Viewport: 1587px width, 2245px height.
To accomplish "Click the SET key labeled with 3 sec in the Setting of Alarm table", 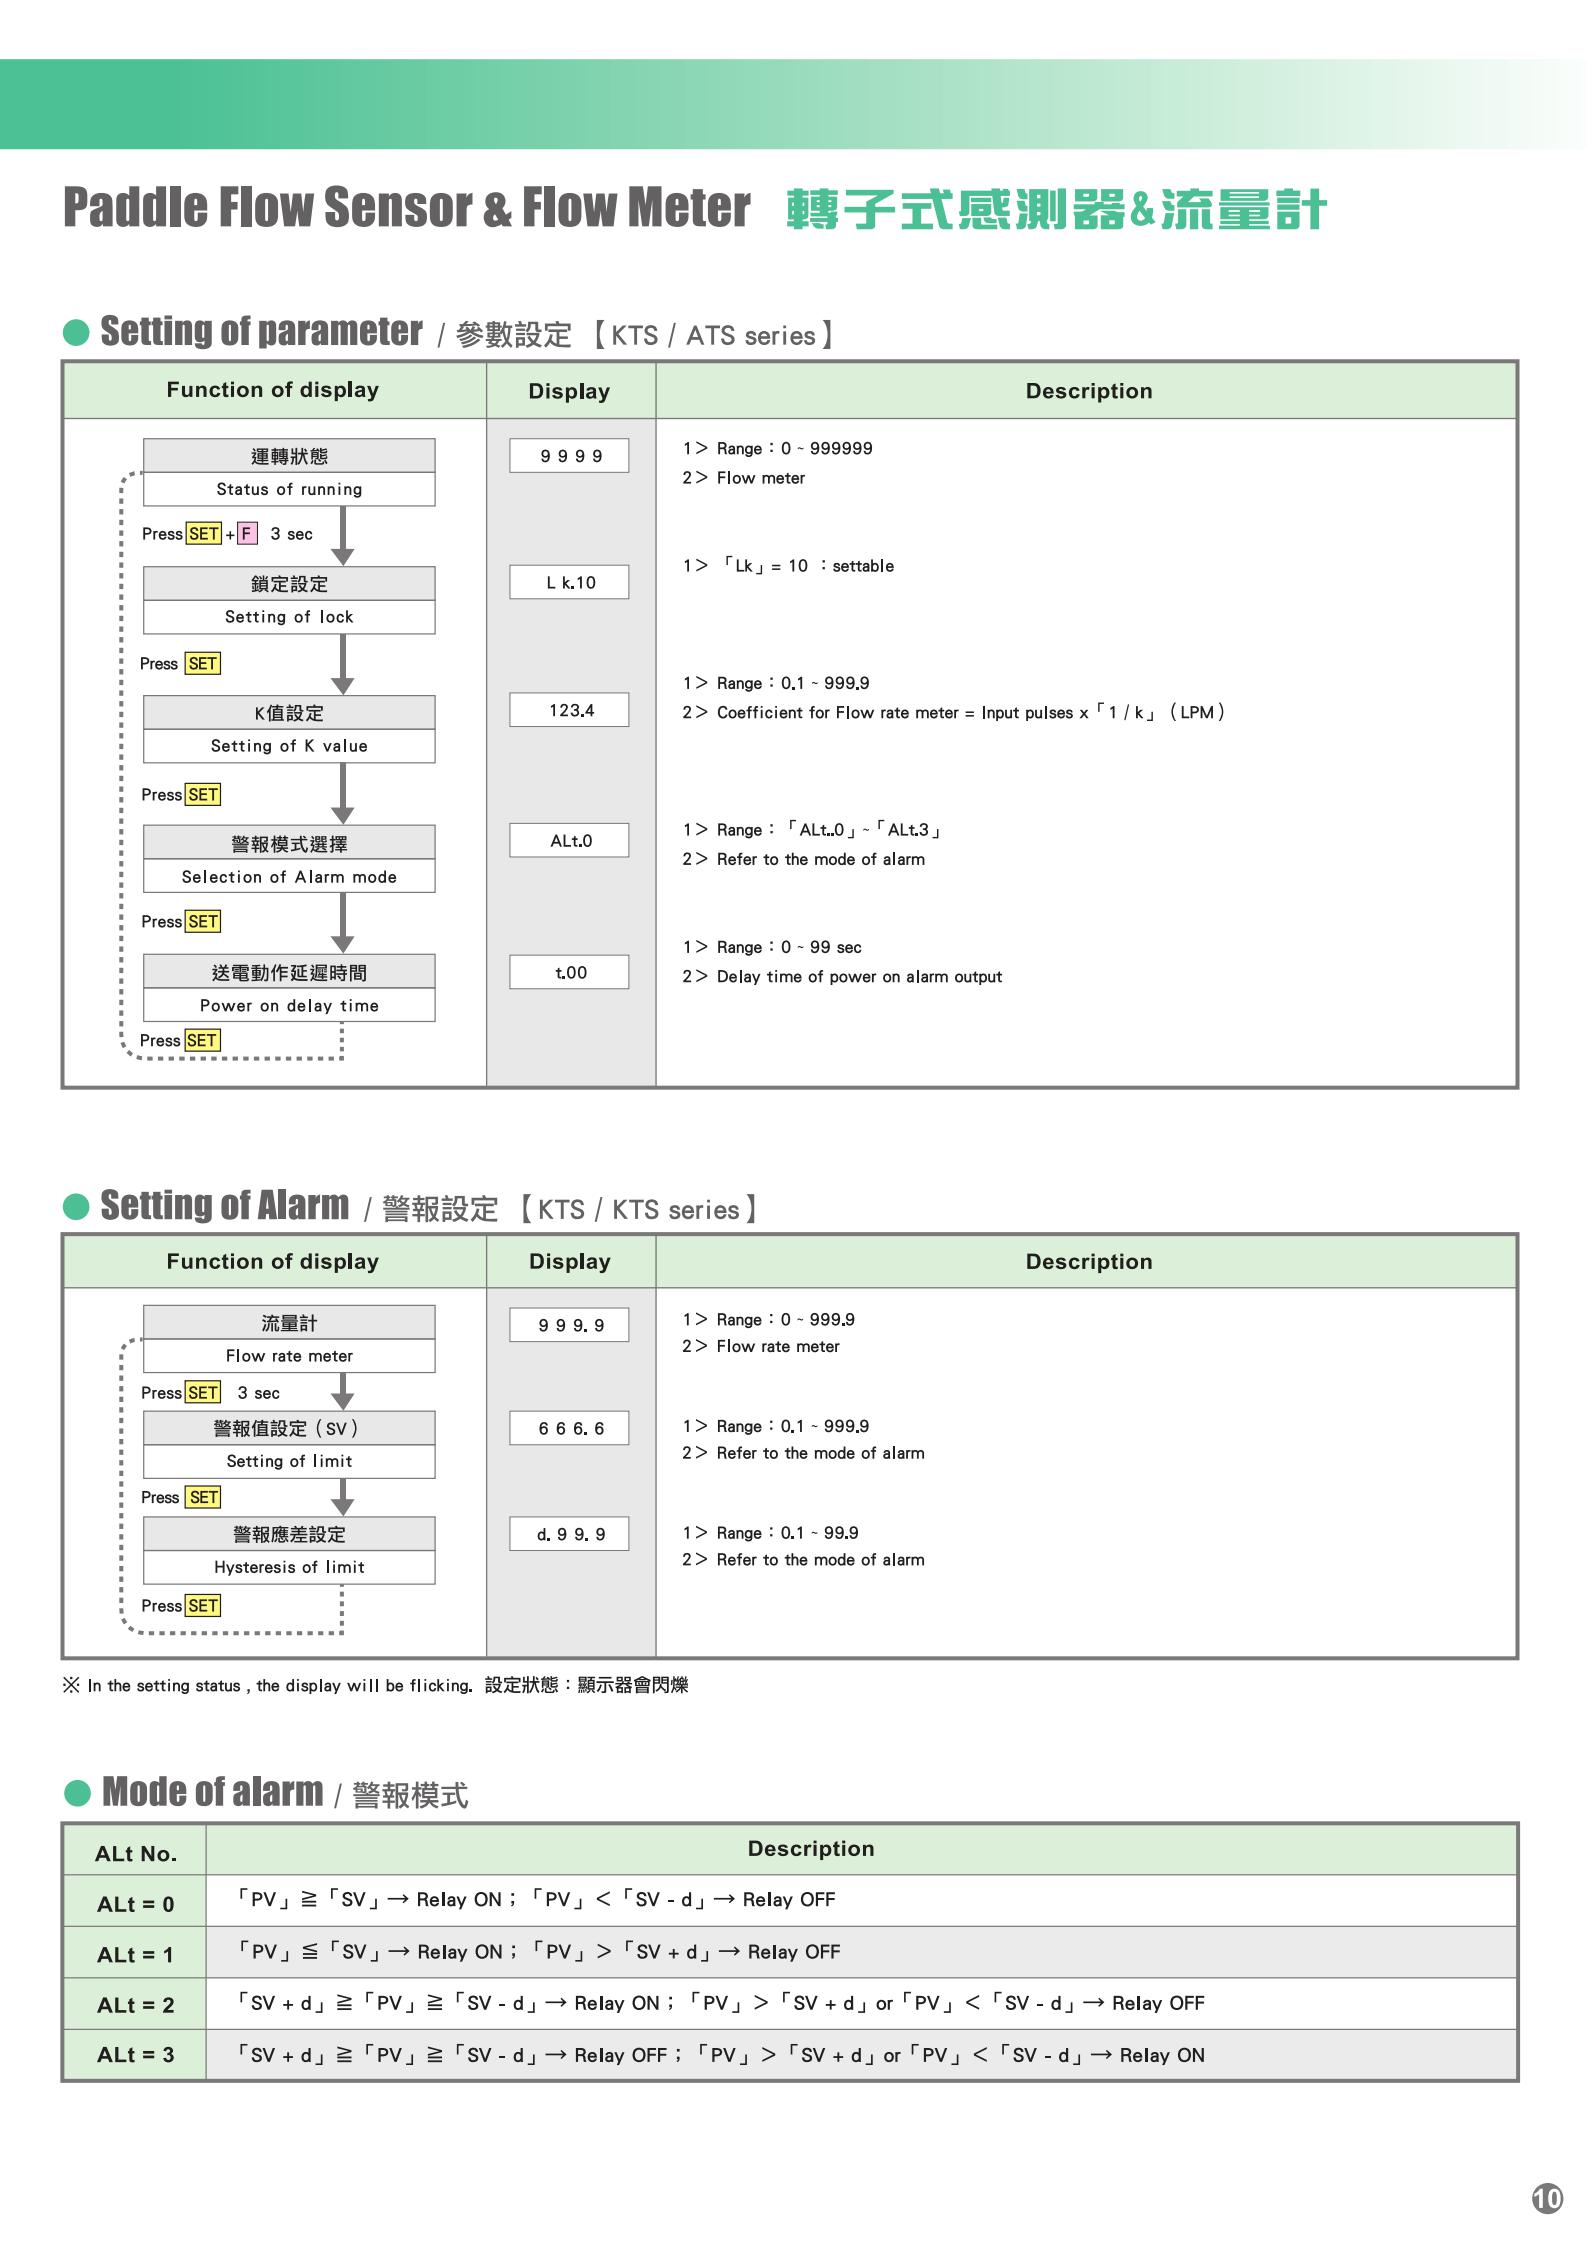I will 202,1393.
